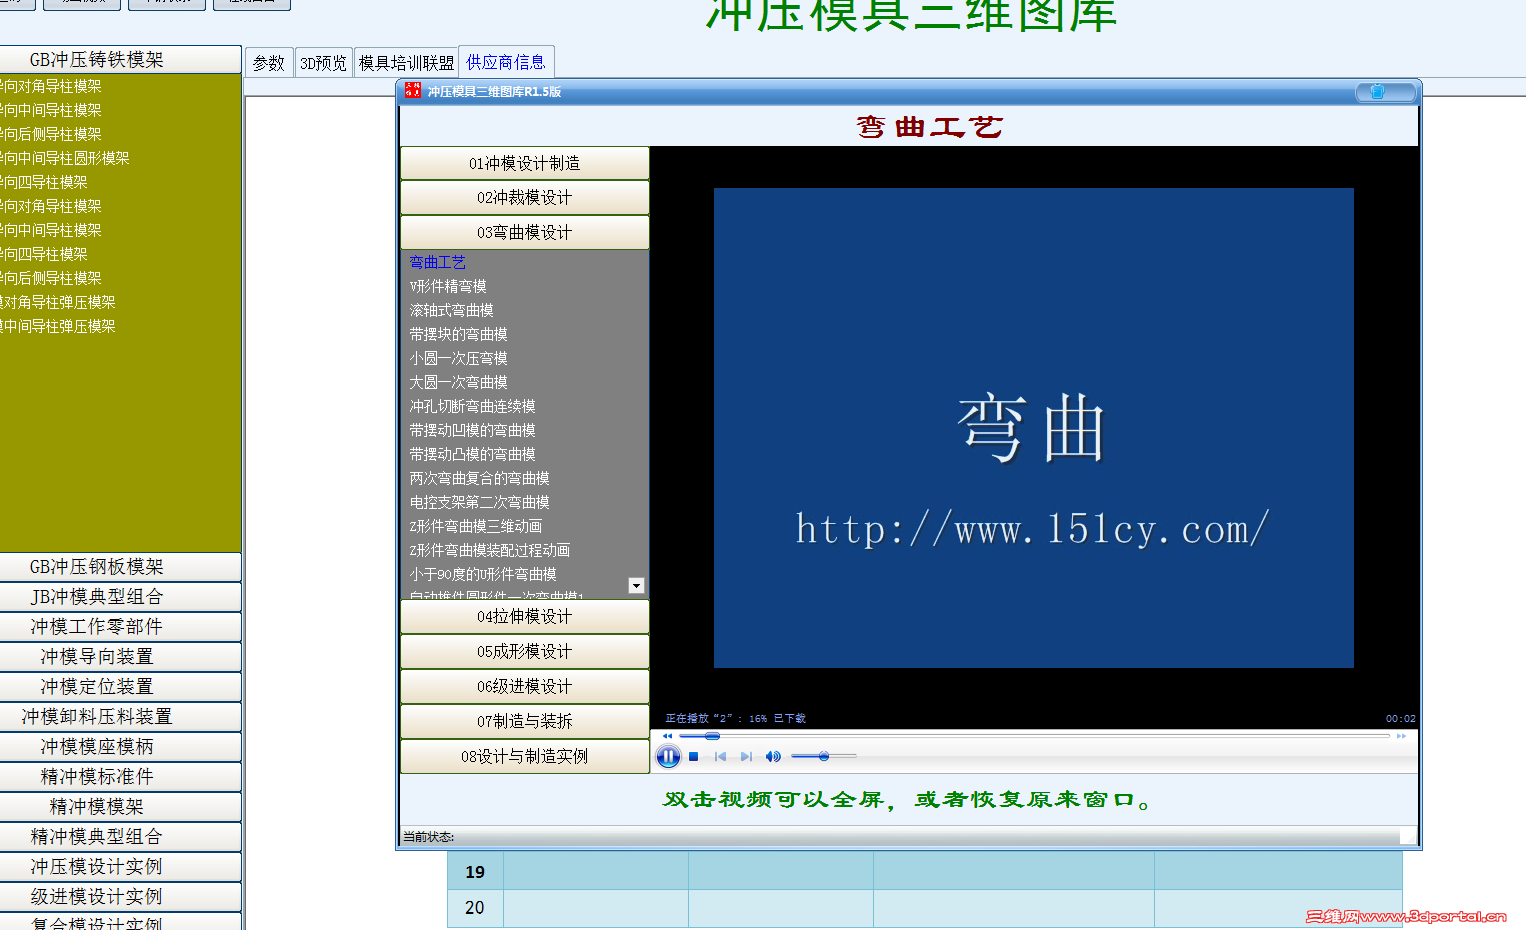Viewport: 1526px width, 930px height.
Task: Click the 当前状态 status bar label
Action: (x=428, y=837)
